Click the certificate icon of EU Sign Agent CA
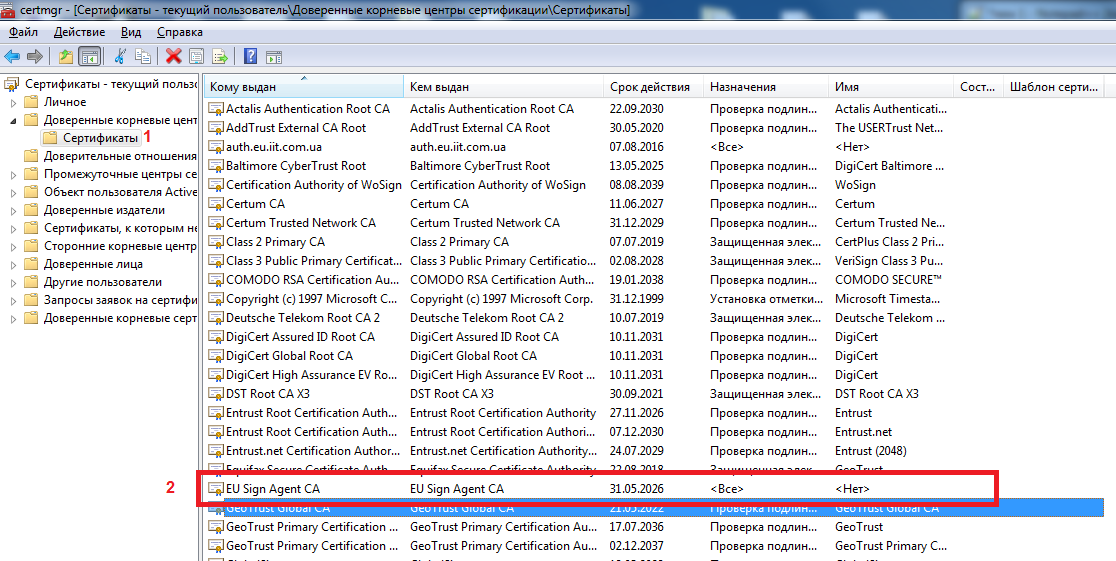The height and width of the screenshot is (561, 1116). [x=216, y=489]
